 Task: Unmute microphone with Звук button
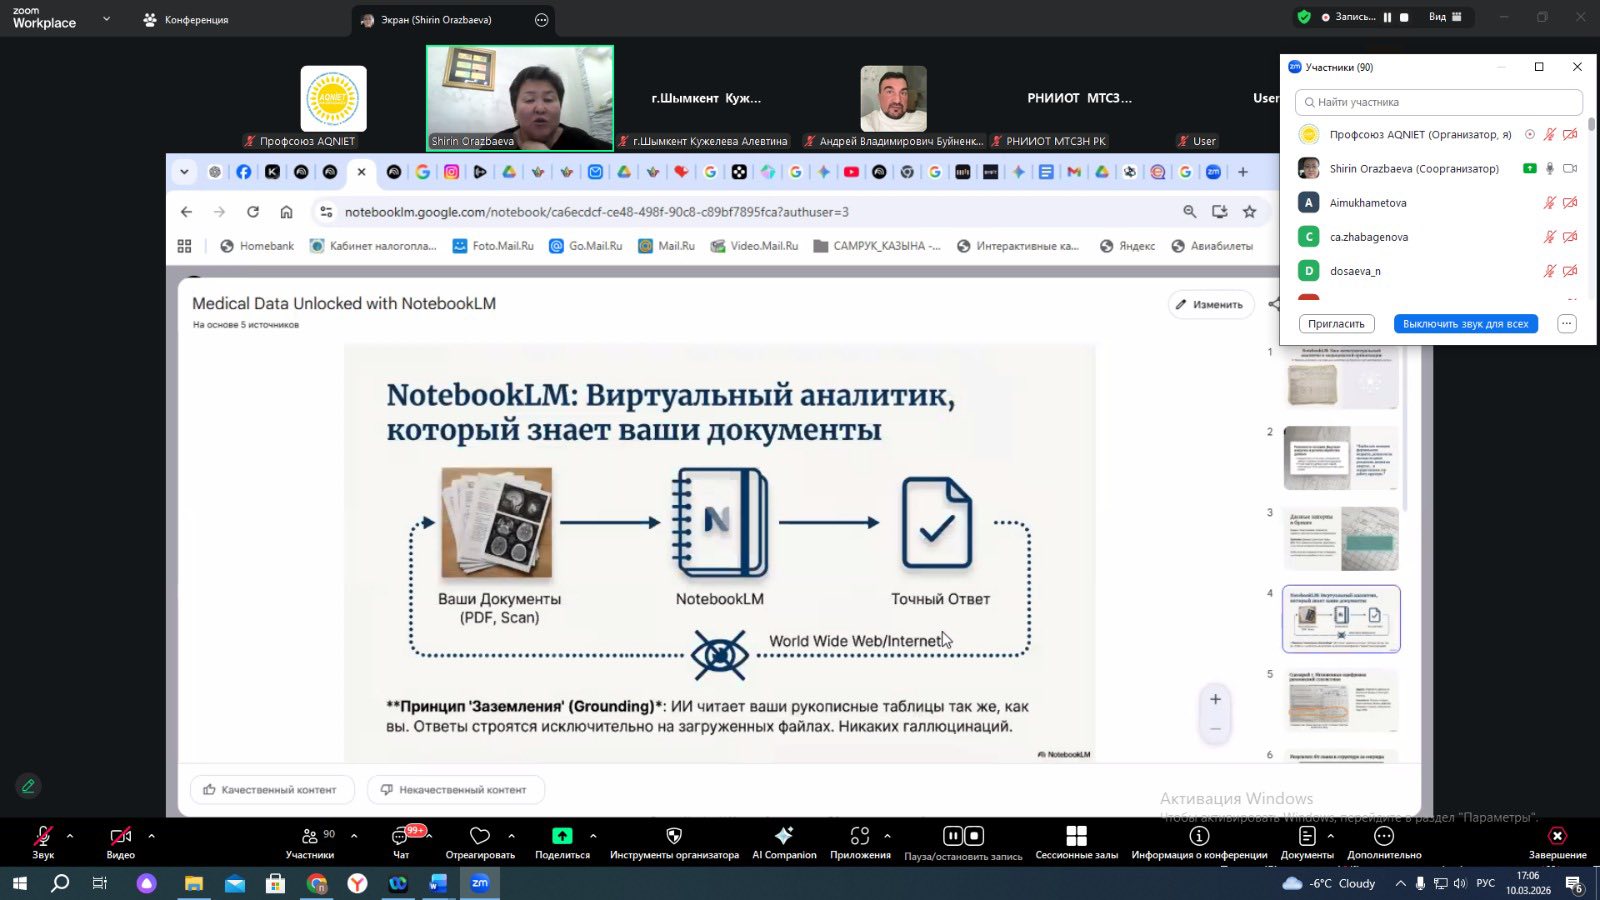tap(43, 837)
